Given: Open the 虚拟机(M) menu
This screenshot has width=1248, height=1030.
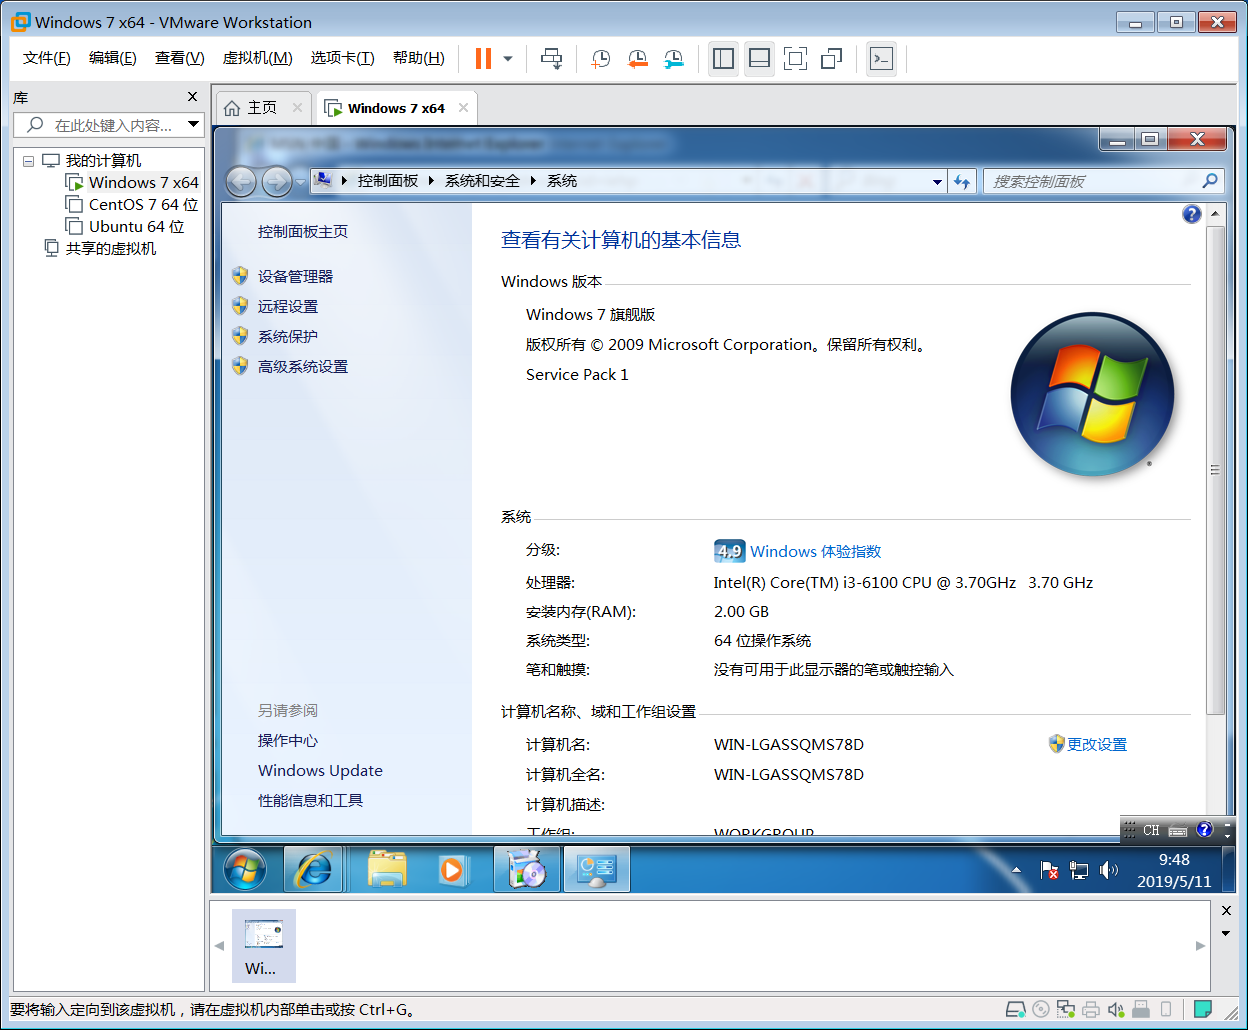Looking at the screenshot, I should [x=257, y=58].
